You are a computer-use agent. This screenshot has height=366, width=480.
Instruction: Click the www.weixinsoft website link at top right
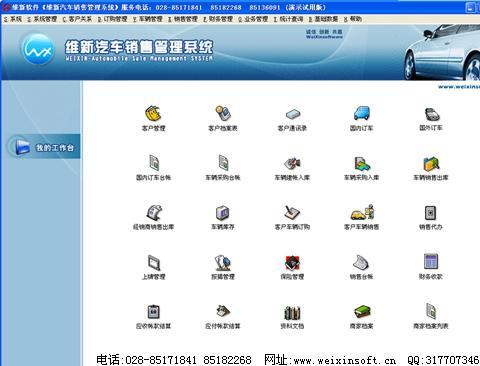tap(459, 87)
